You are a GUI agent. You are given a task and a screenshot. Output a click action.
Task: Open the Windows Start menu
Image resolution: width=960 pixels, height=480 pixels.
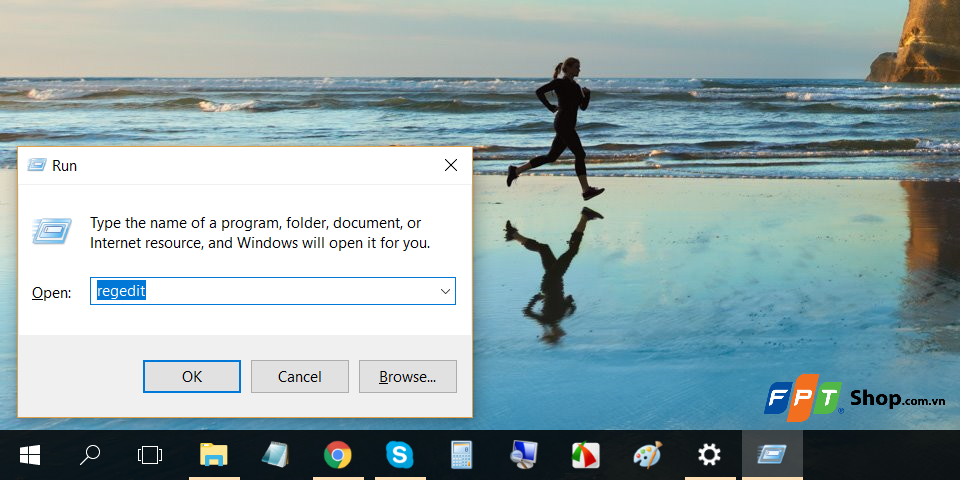(x=30, y=456)
